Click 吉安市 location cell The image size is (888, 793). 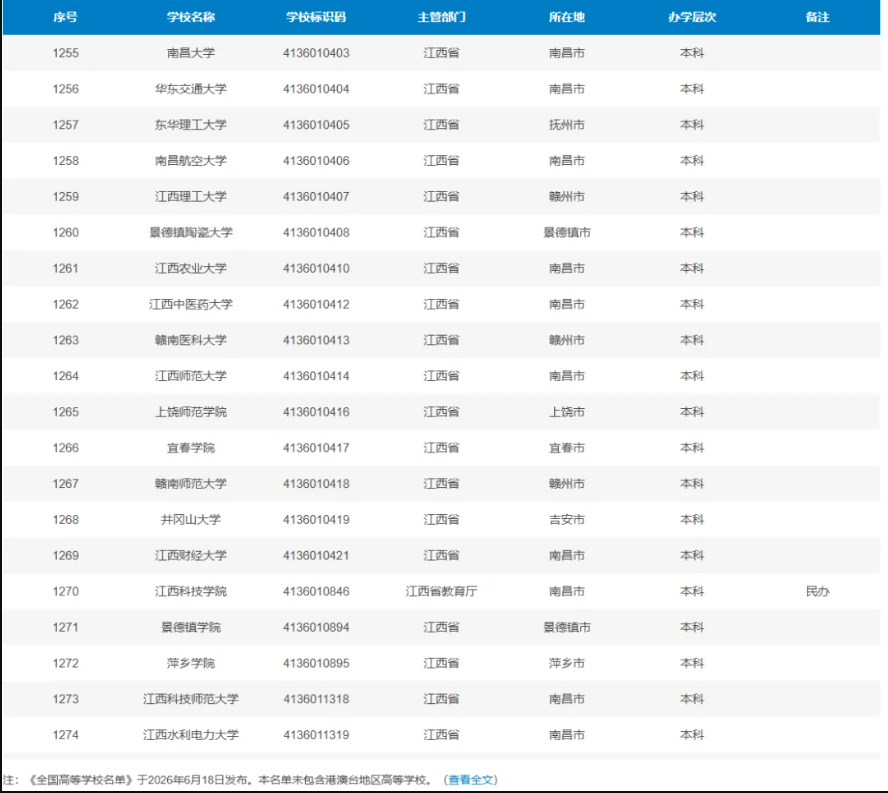(x=566, y=519)
